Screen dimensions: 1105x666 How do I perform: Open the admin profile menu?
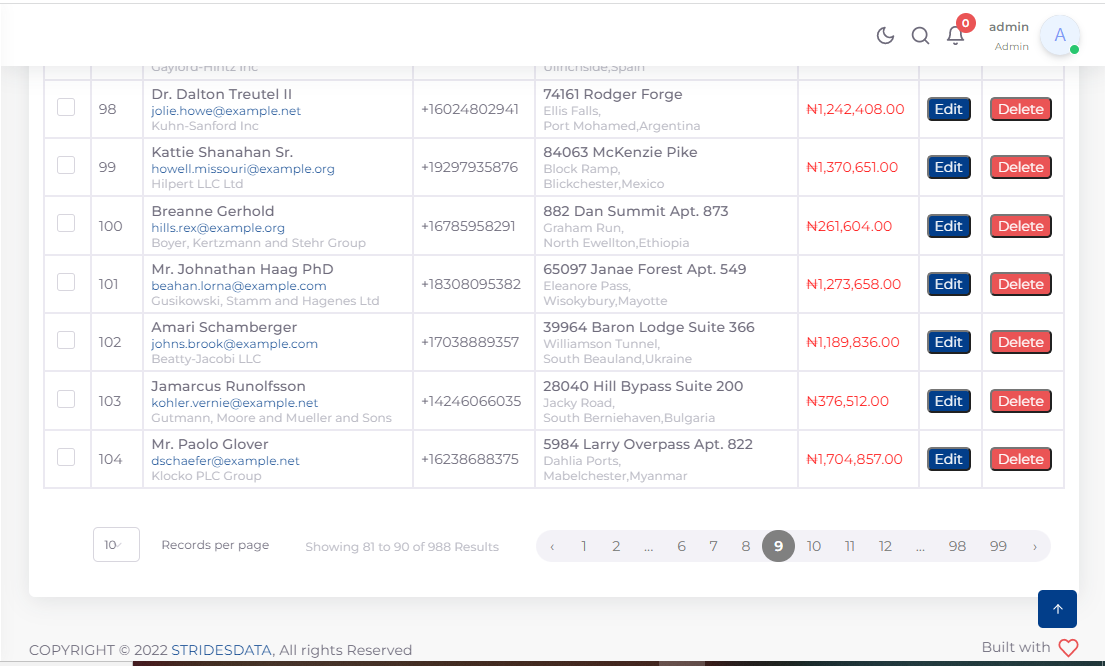point(1009,35)
